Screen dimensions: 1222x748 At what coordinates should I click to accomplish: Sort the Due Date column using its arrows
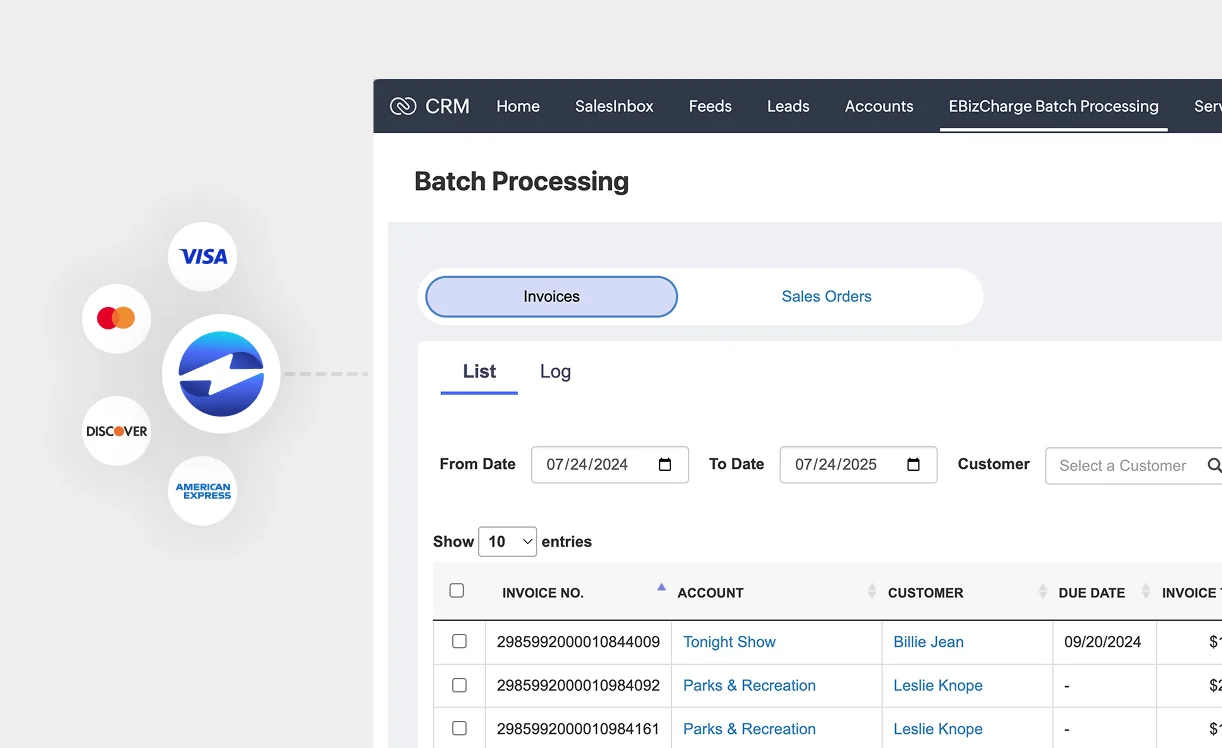tap(1146, 591)
